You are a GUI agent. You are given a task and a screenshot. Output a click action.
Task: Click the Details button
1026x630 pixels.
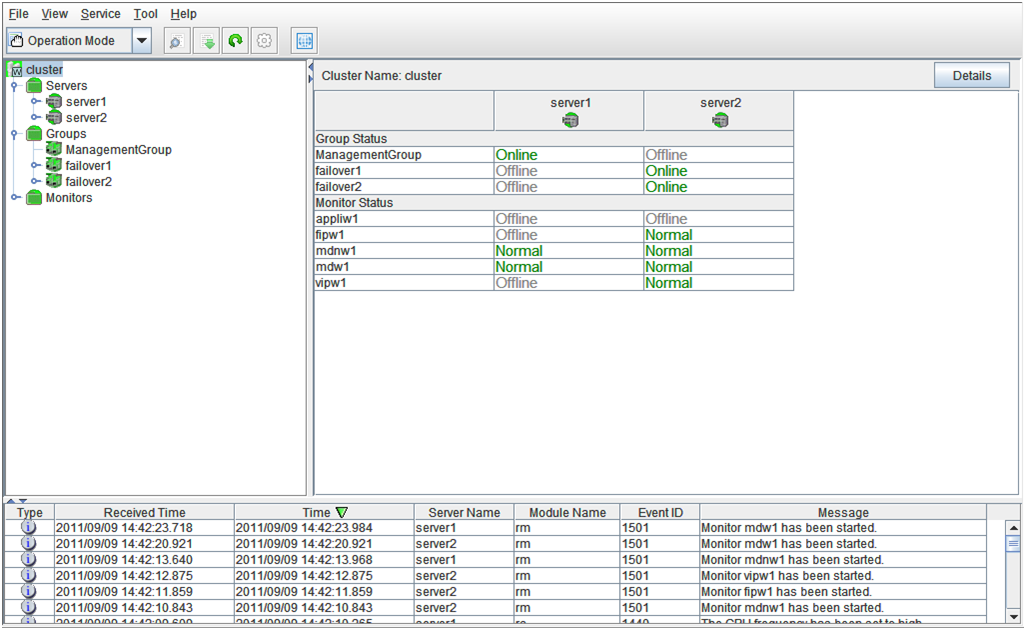tap(971, 76)
